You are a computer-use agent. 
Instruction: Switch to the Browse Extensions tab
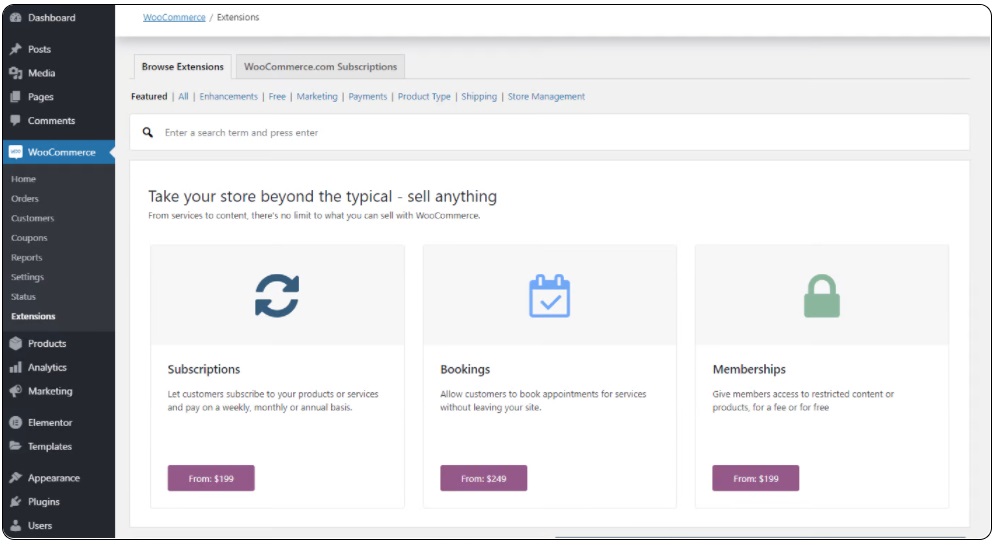pyautogui.click(x=183, y=67)
